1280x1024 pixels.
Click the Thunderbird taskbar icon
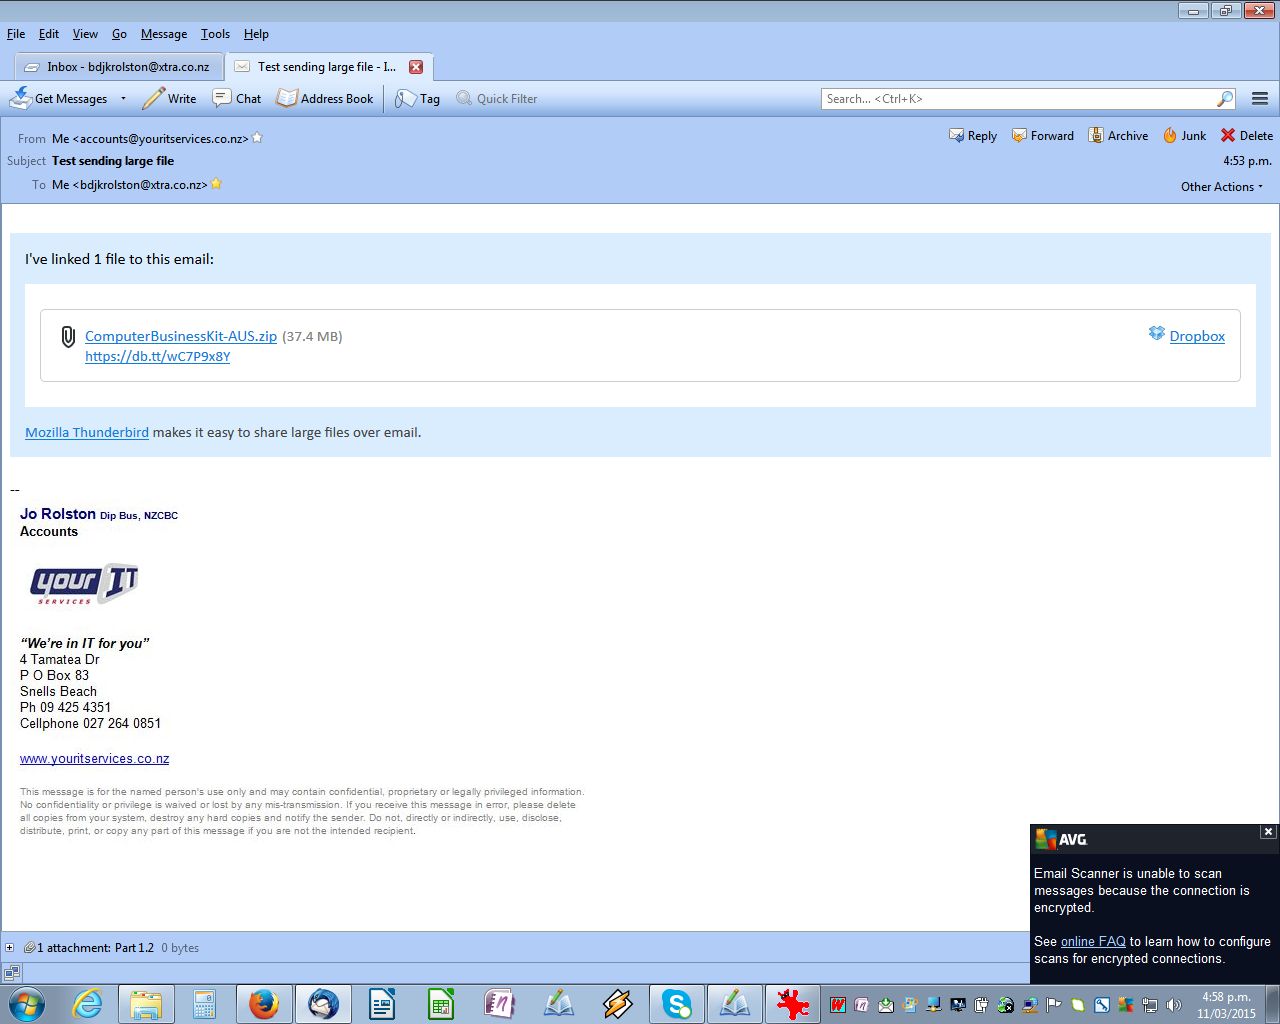point(323,1004)
